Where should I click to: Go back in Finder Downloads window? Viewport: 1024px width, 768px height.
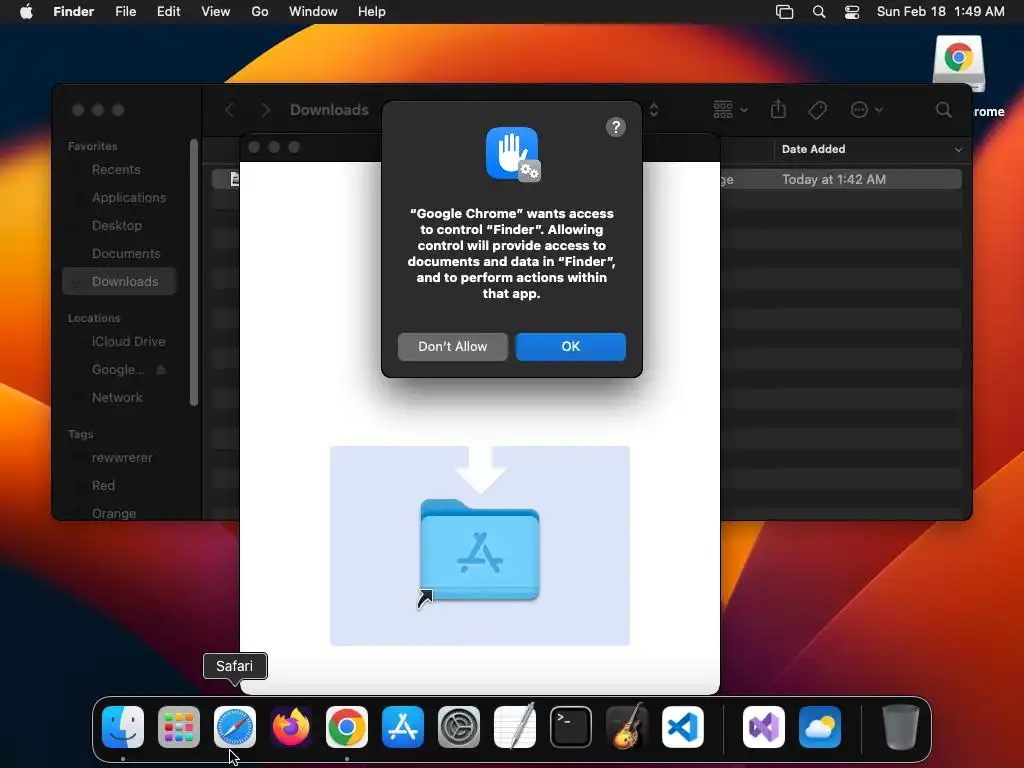pos(229,110)
